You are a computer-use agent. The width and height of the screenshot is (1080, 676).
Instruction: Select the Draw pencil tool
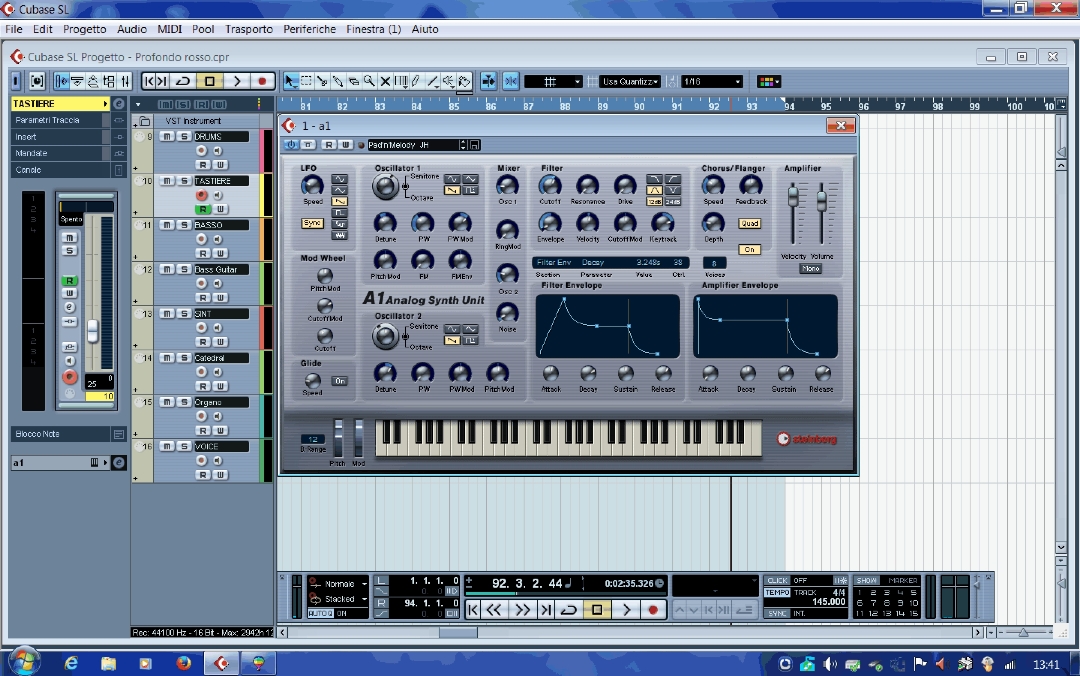tap(416, 81)
